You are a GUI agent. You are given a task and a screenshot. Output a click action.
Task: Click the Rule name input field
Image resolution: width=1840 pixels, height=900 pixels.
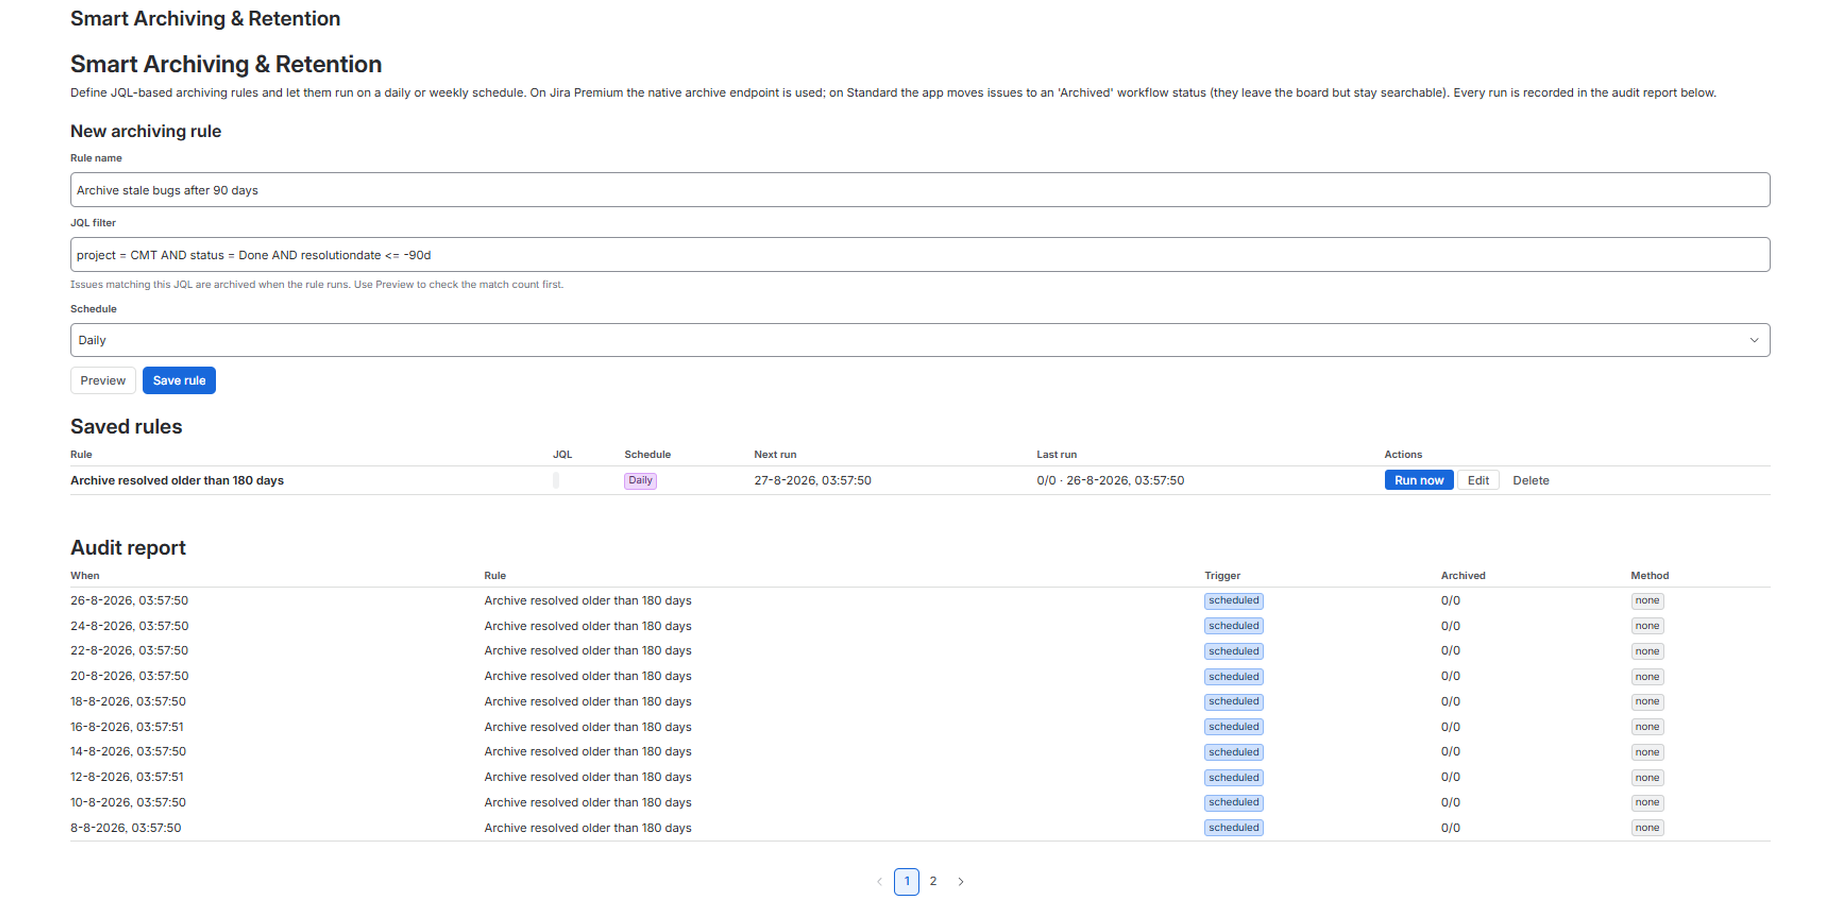(x=919, y=190)
